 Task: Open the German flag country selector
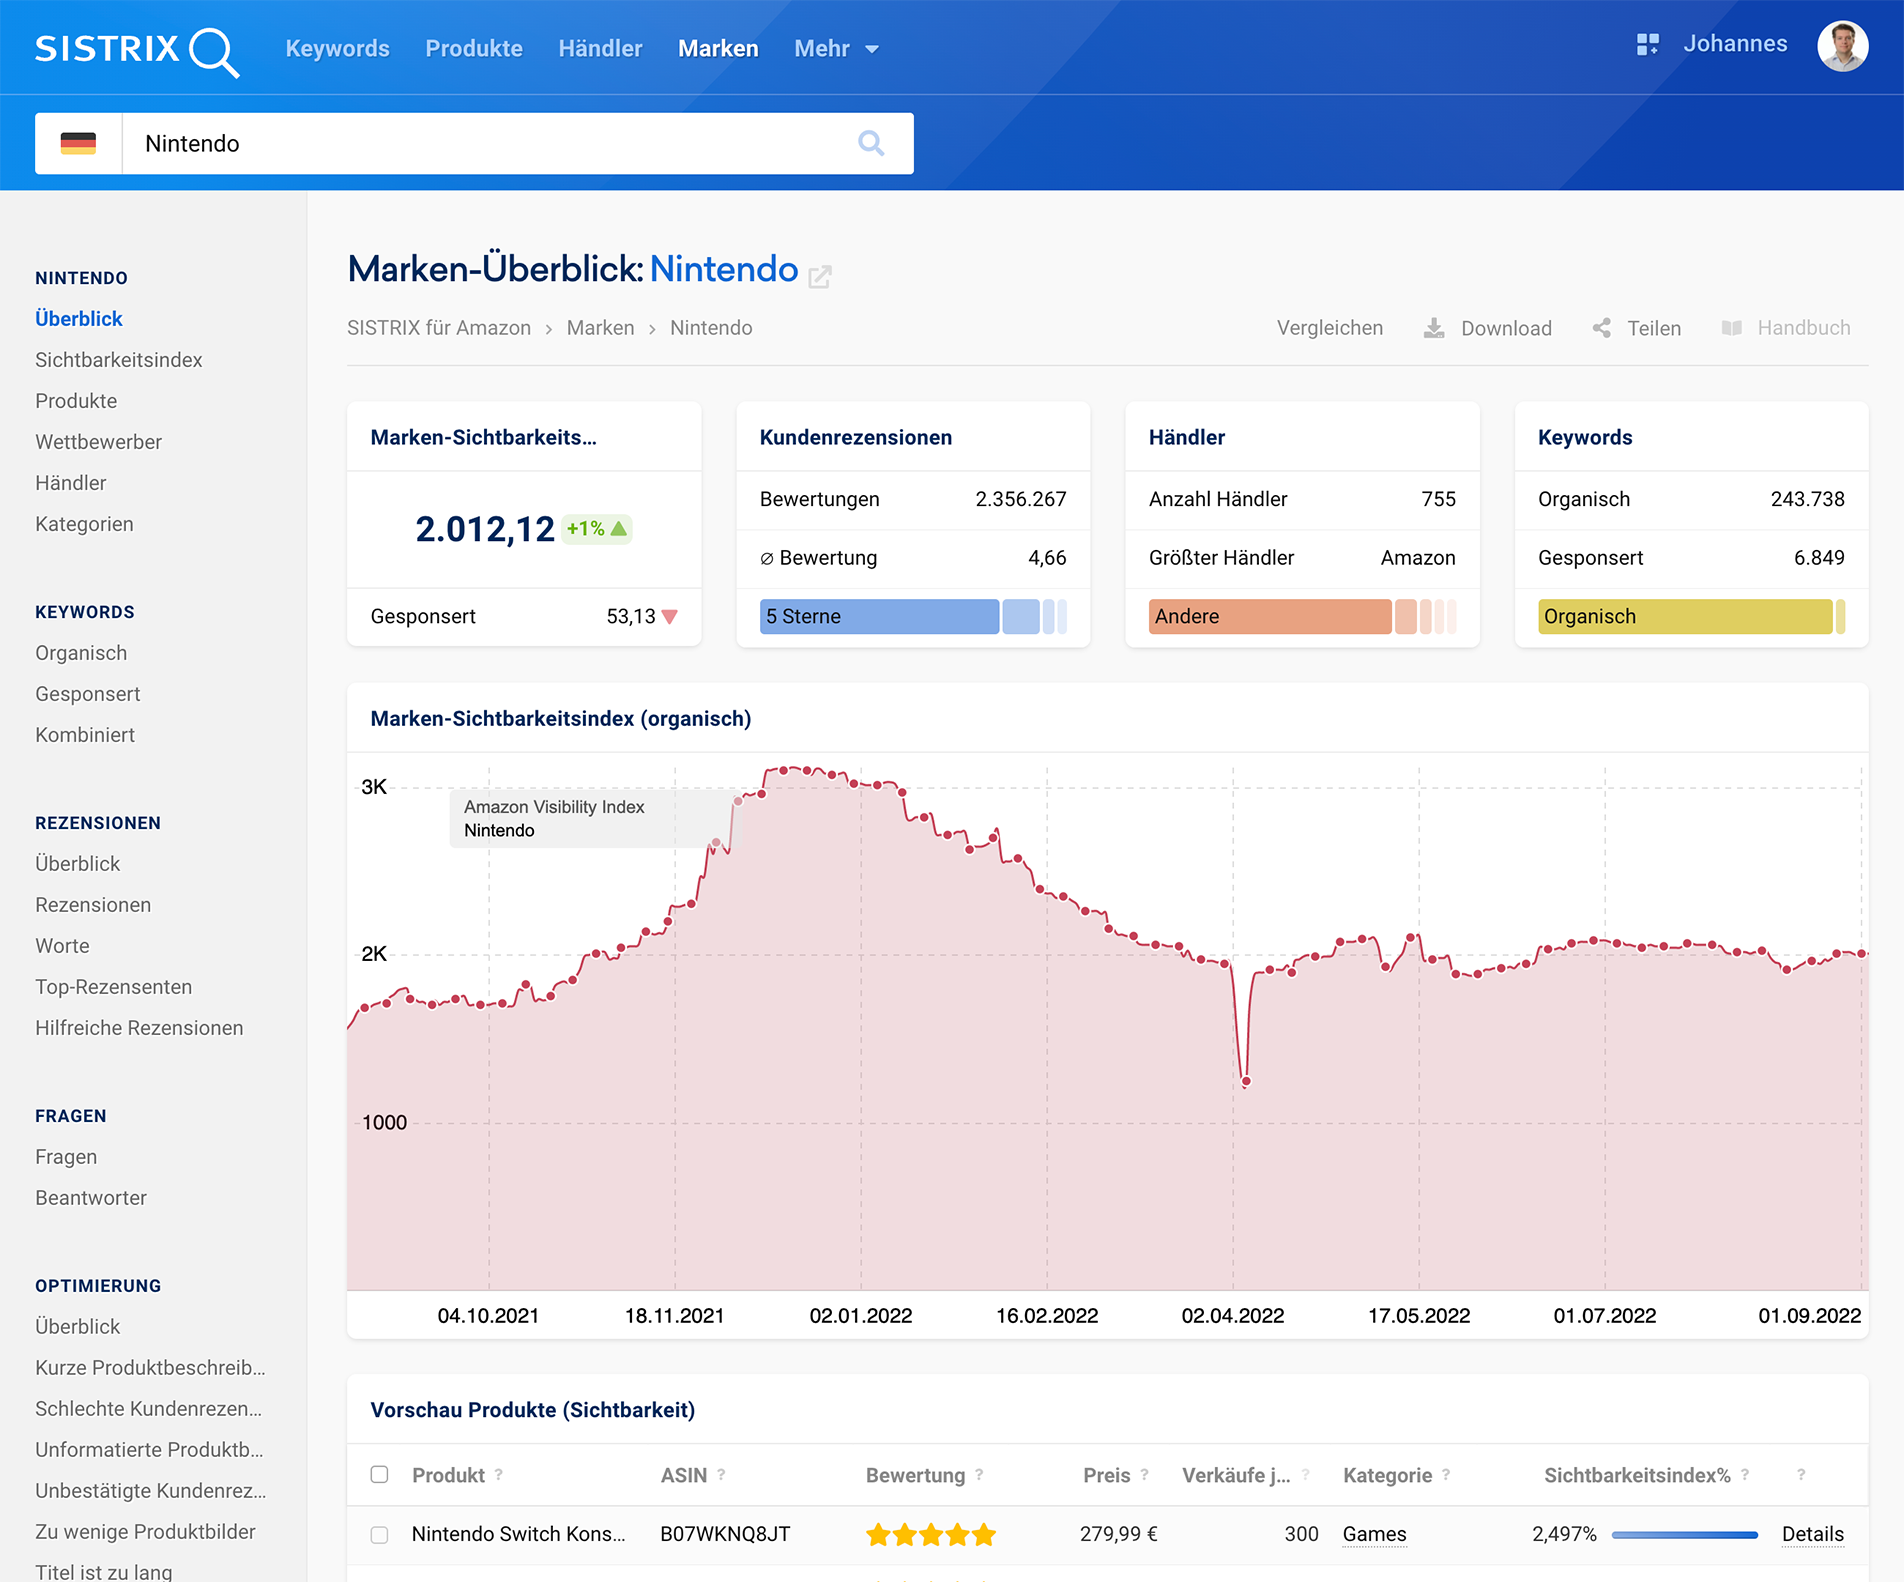[78, 143]
